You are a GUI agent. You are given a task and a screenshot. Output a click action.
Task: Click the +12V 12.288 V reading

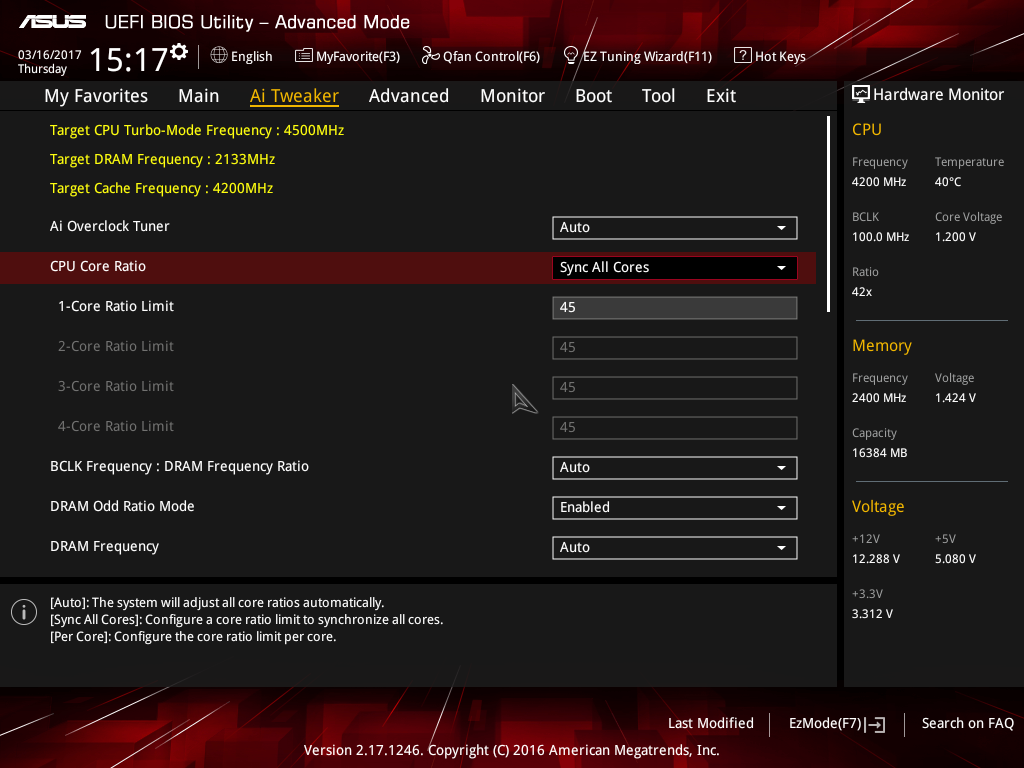pos(876,559)
